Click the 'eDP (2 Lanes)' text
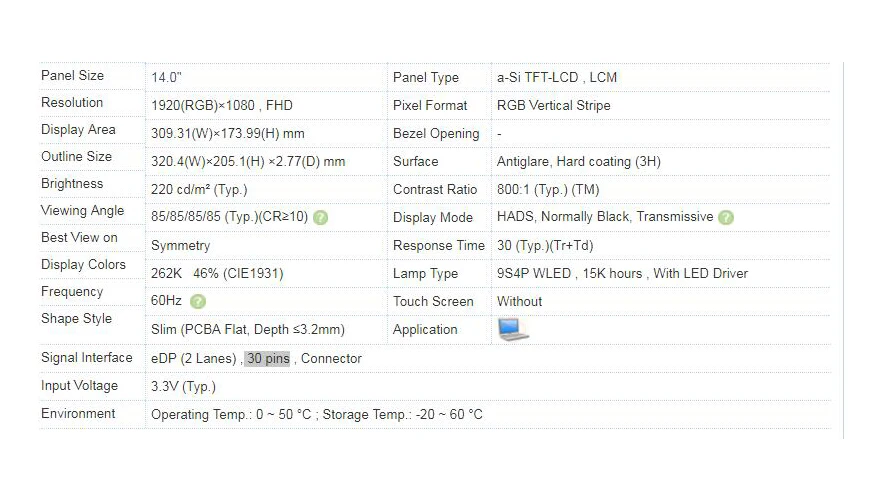872x491 pixels. point(194,359)
